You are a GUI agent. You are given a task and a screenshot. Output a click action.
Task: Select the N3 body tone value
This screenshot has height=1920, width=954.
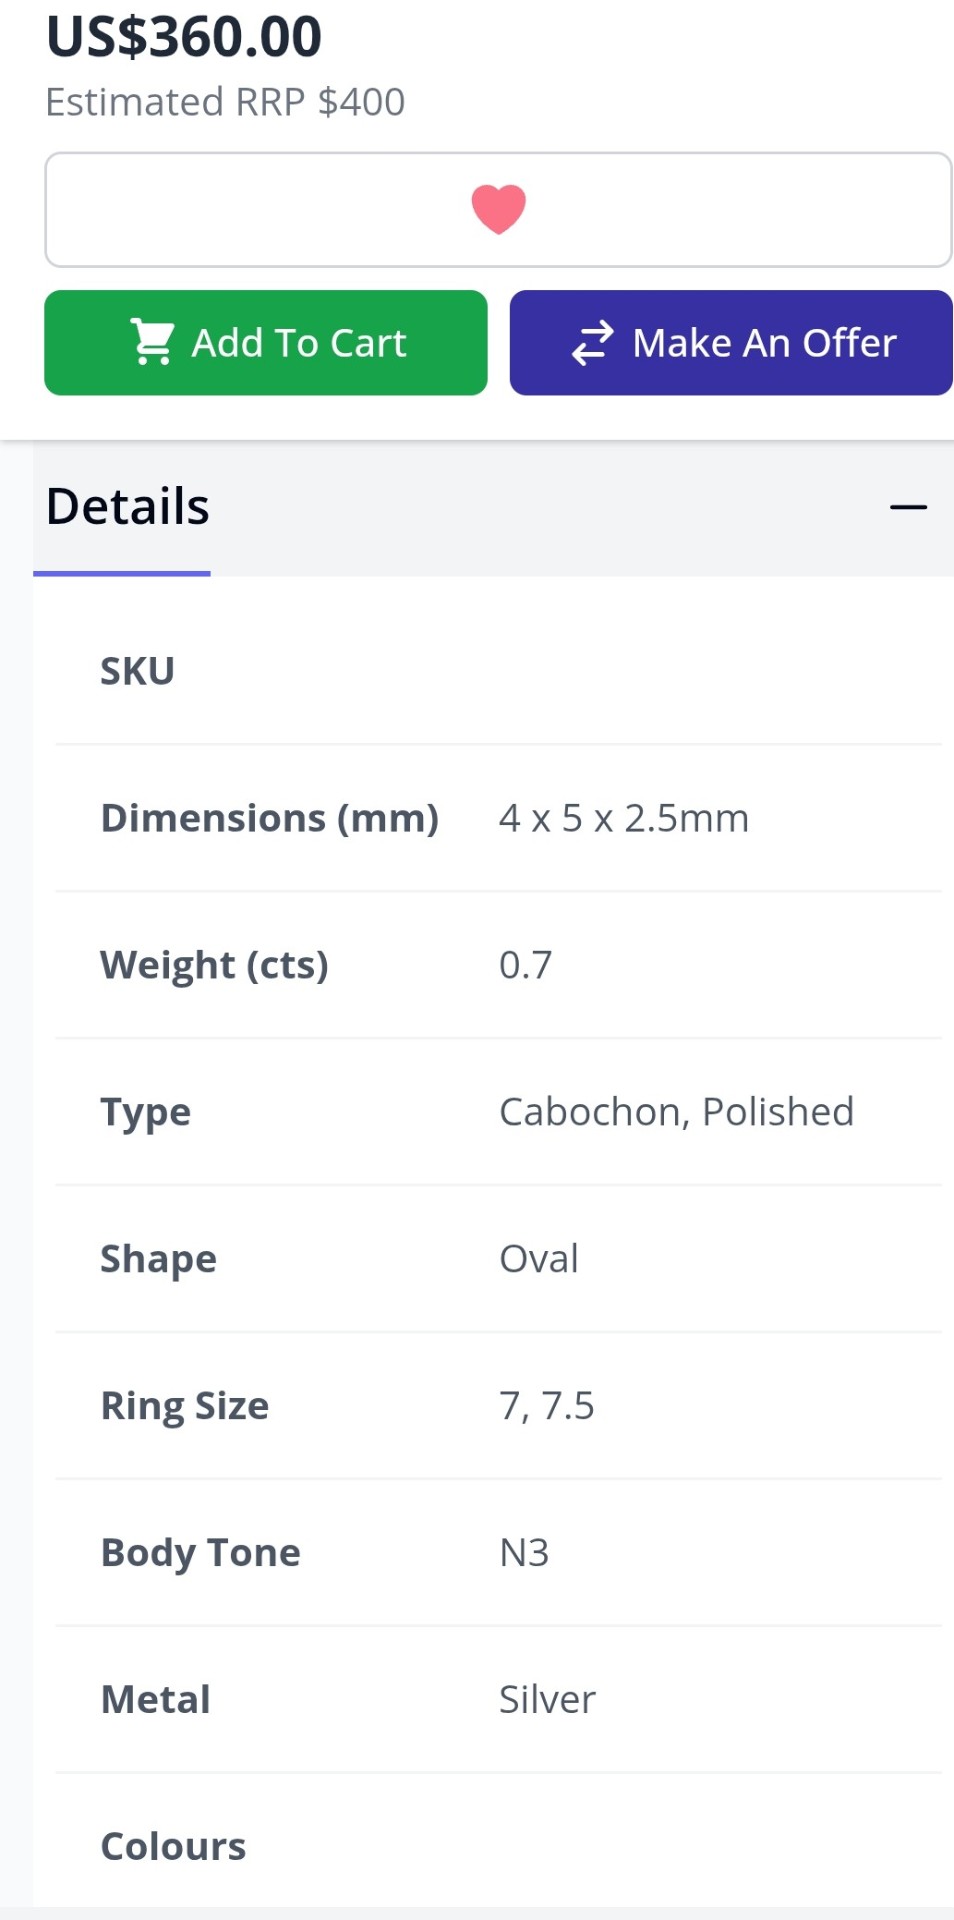tap(524, 1553)
